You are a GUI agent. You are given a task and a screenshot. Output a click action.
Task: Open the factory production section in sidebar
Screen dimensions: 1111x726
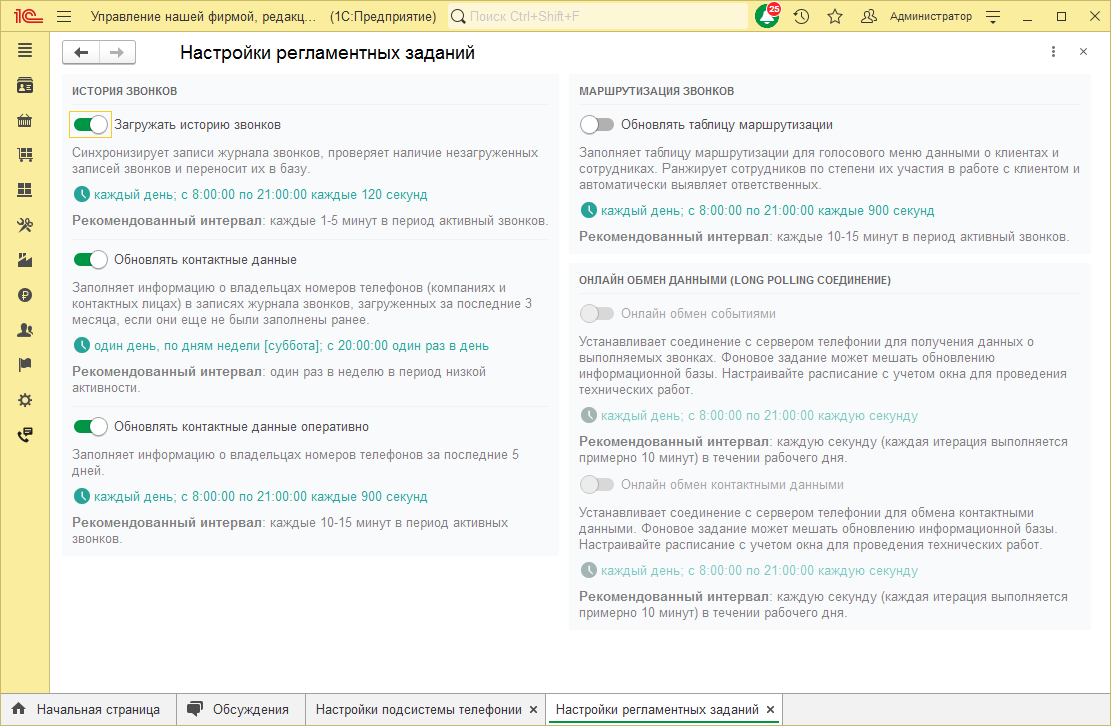click(x=25, y=260)
